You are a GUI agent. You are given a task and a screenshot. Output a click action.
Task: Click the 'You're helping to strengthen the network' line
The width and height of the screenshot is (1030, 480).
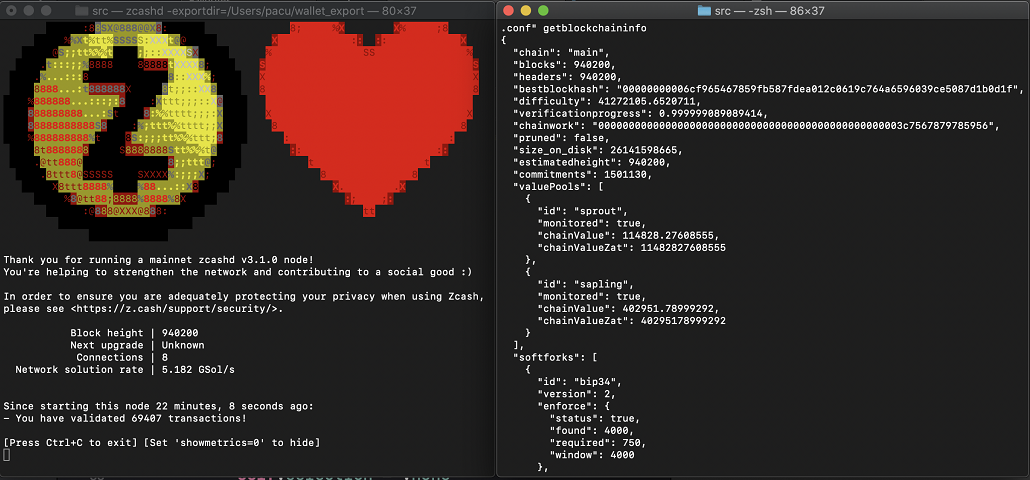(238, 272)
